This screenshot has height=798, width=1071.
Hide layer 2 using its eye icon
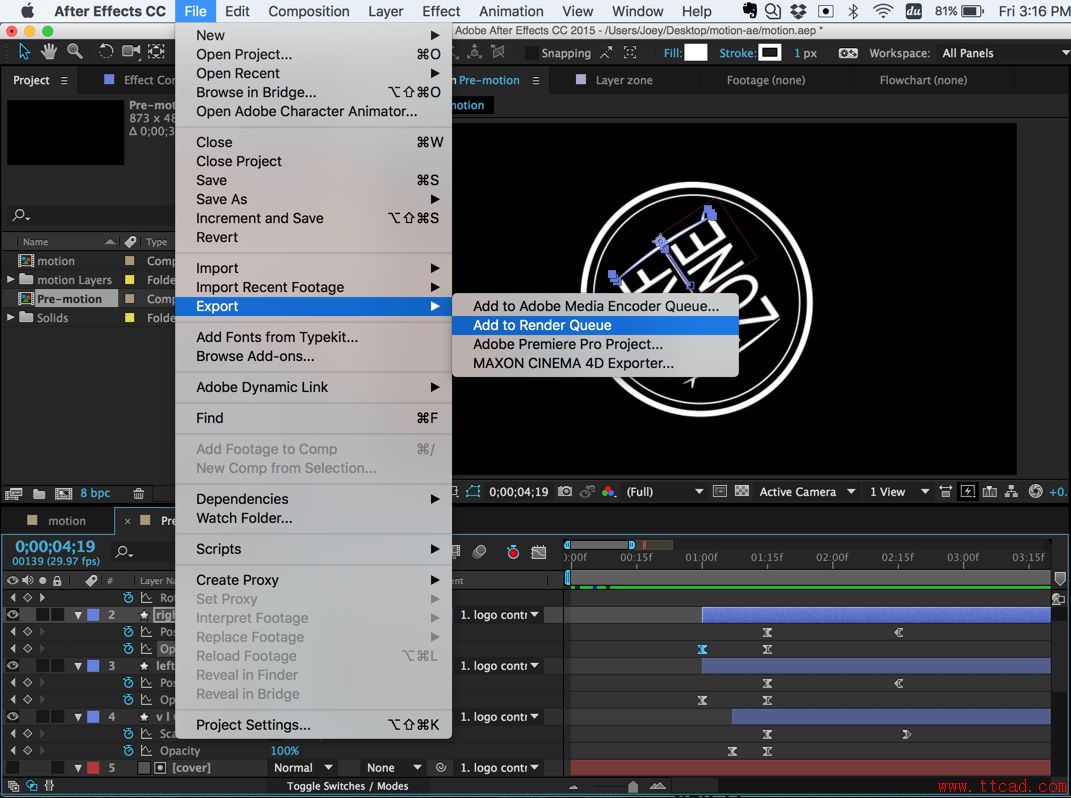point(13,615)
